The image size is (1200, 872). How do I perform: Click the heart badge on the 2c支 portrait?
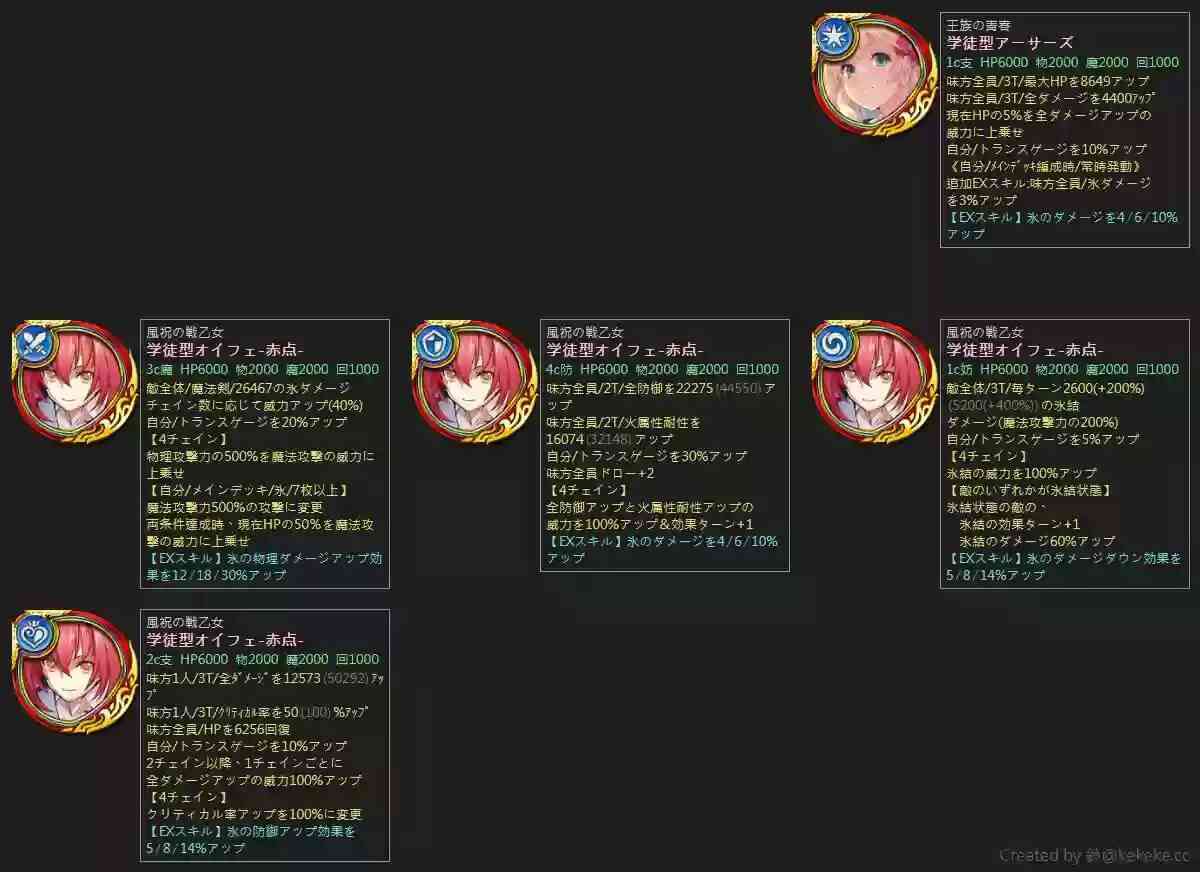(x=31, y=634)
